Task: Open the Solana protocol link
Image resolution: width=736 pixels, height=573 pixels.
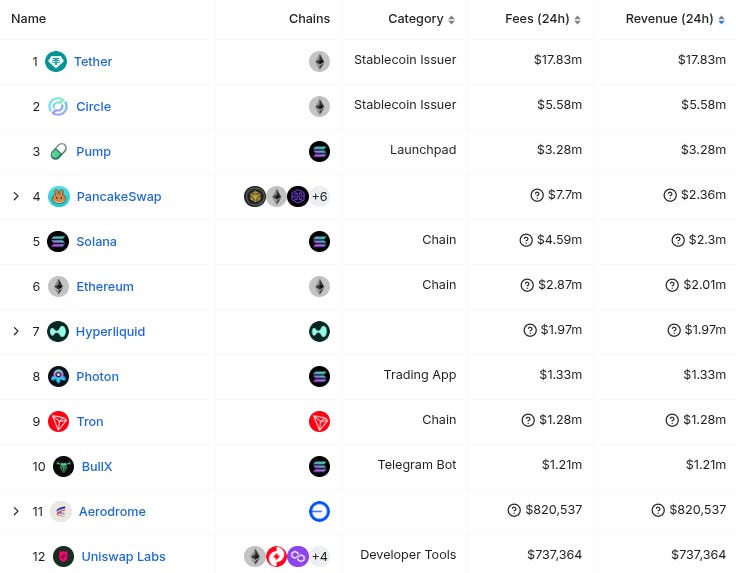Action: (96, 242)
